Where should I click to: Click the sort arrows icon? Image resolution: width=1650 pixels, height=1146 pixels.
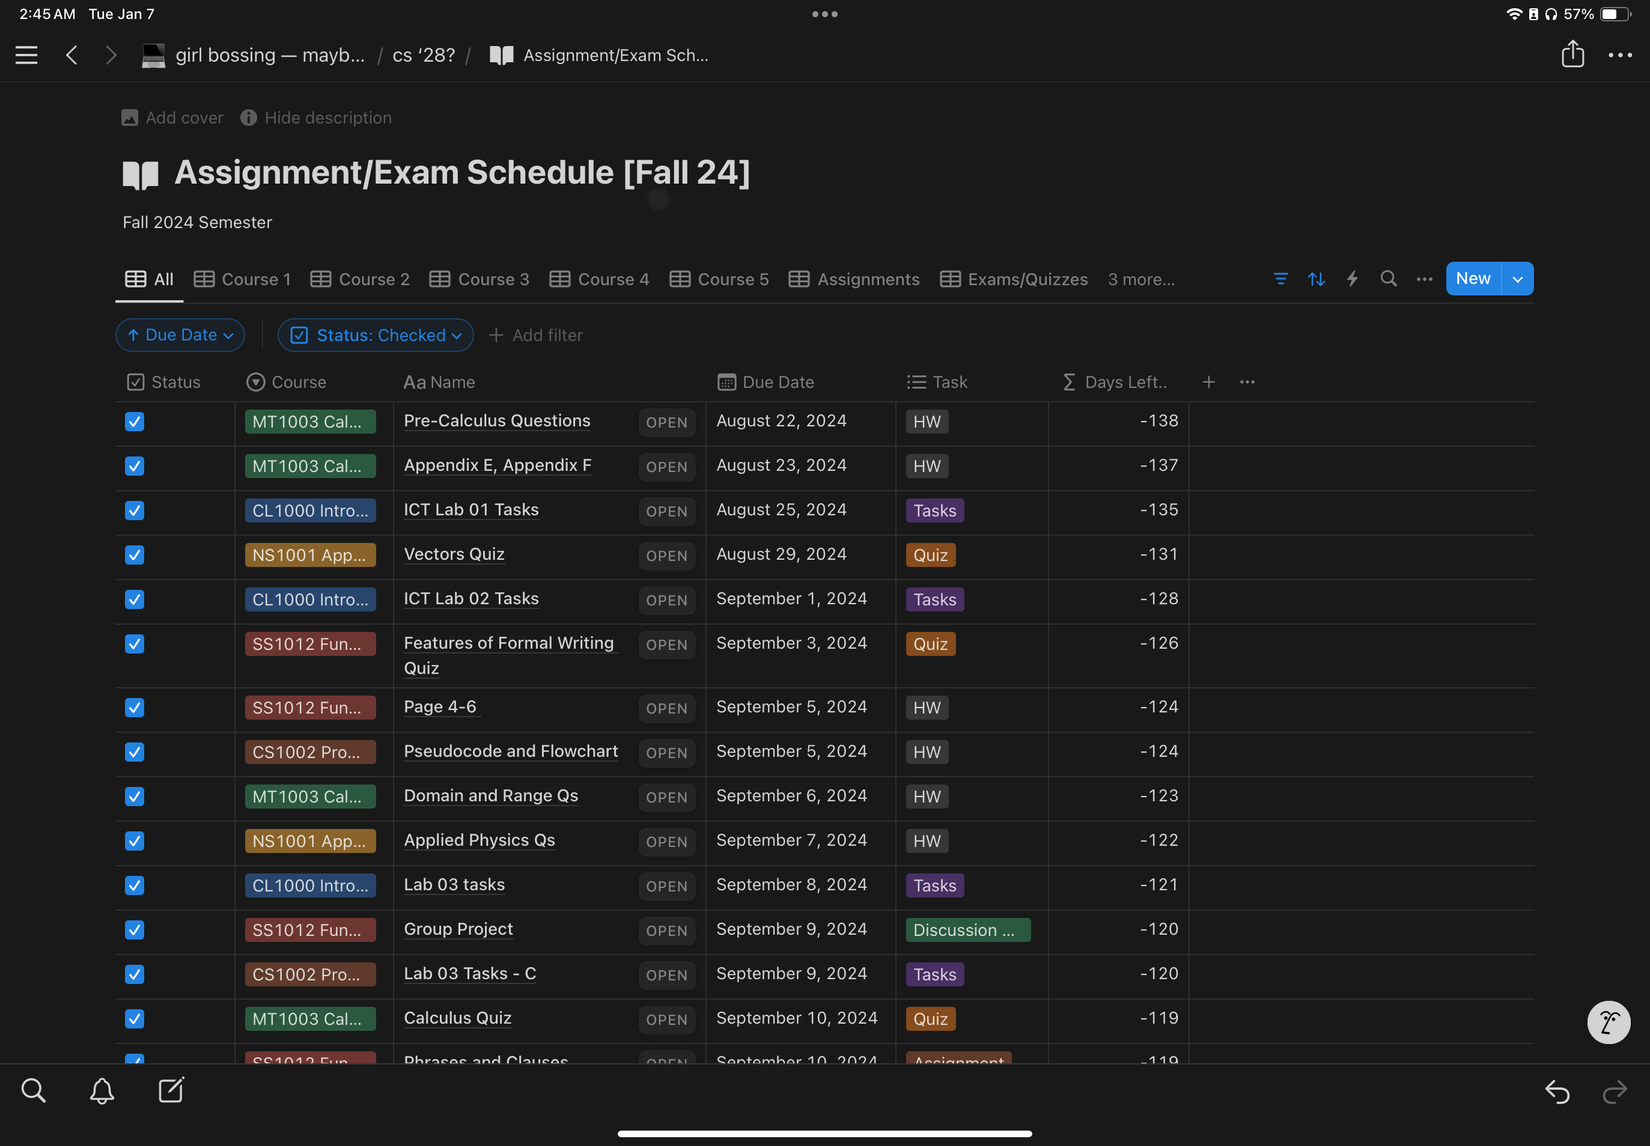coord(1316,279)
